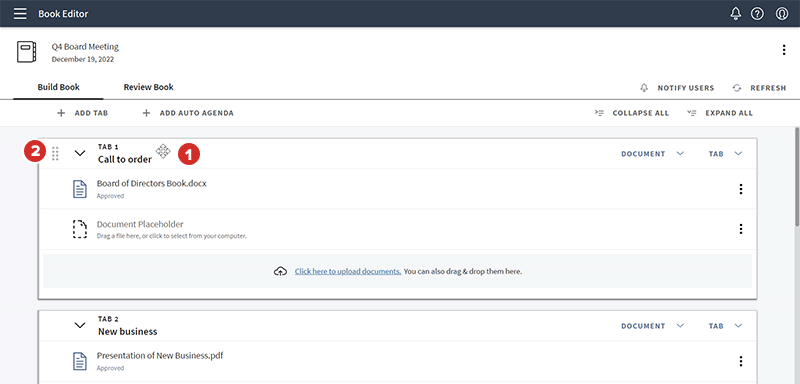Click Add Tab button
Screen dimensions: 800x384
click(82, 113)
